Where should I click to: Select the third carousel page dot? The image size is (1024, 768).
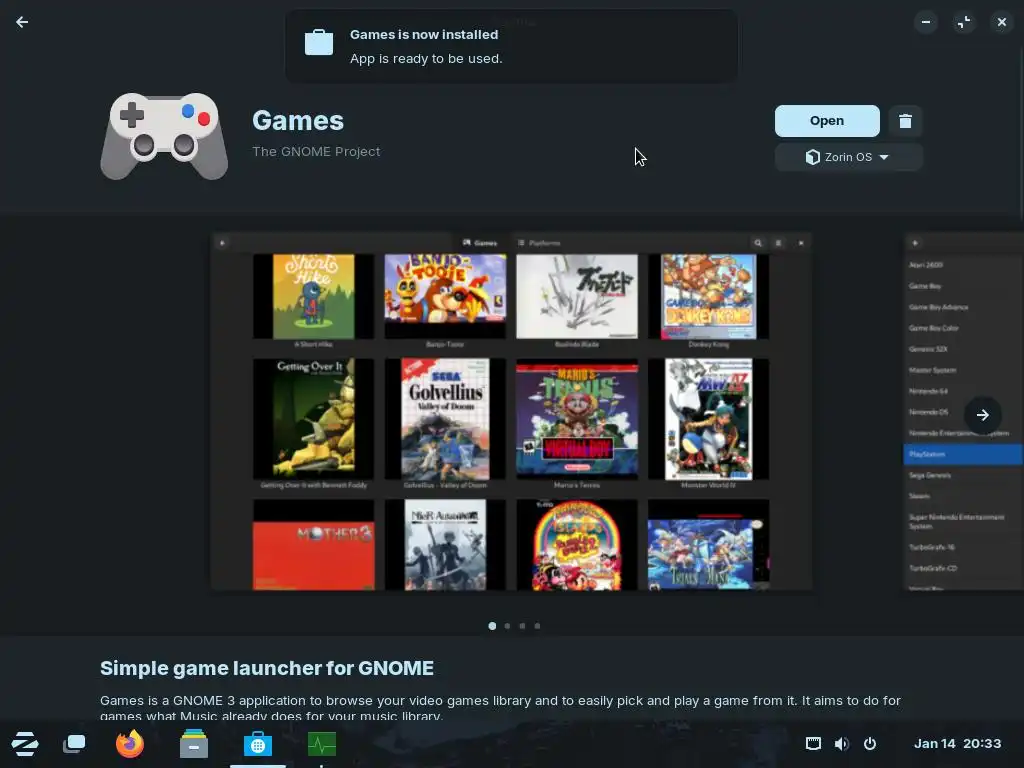522,626
